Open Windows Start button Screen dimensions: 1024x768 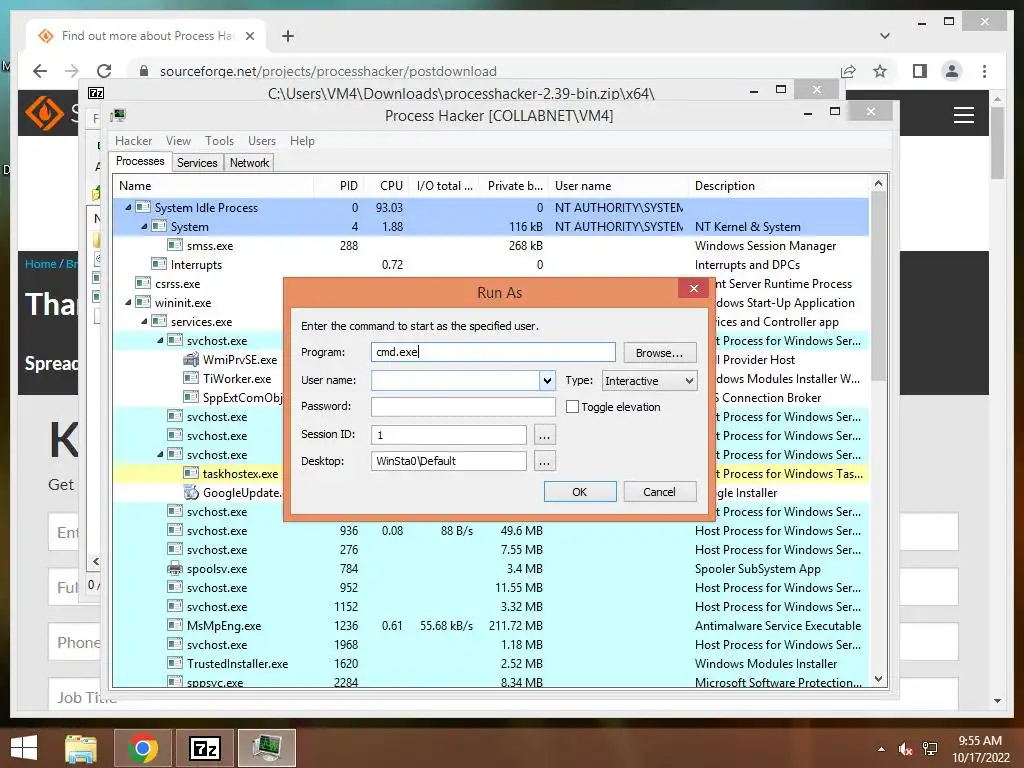coord(24,748)
